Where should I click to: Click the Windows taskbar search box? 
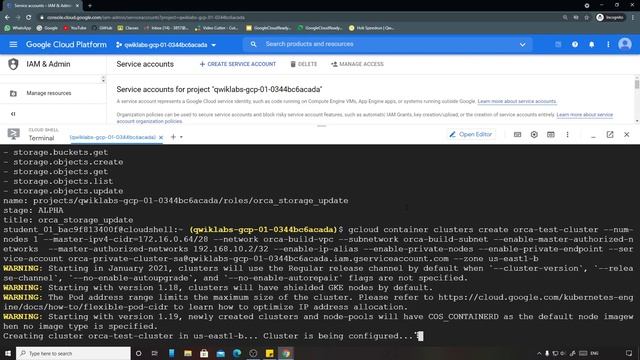coord(73,353)
